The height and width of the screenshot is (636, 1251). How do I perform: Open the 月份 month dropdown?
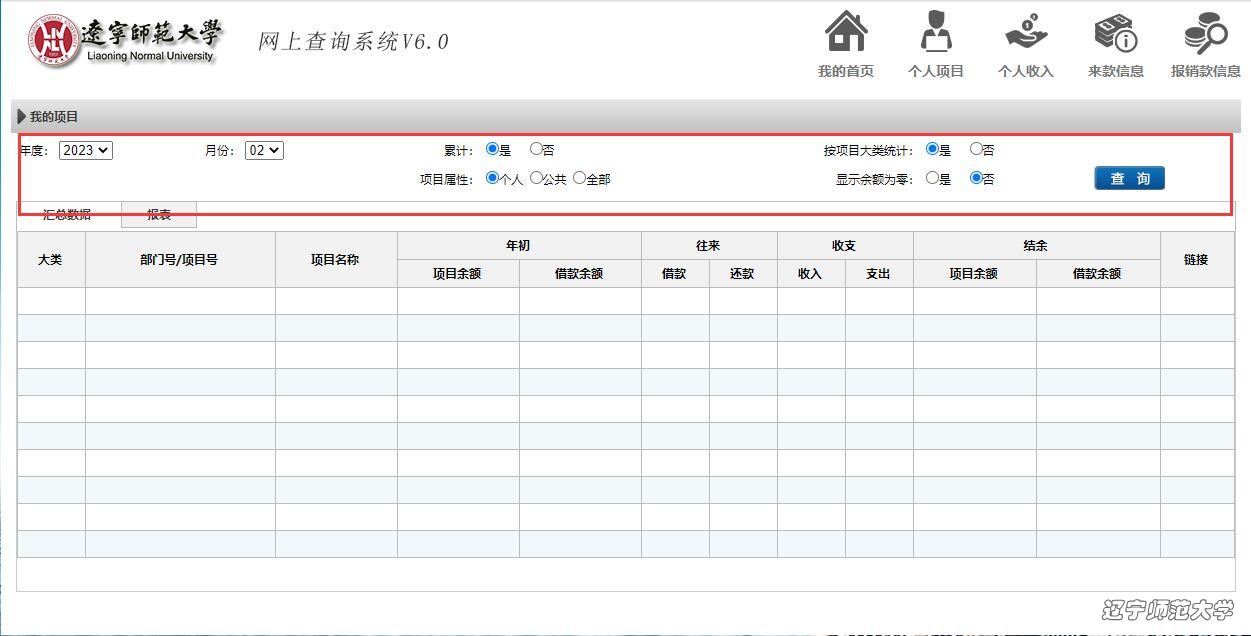pos(264,150)
